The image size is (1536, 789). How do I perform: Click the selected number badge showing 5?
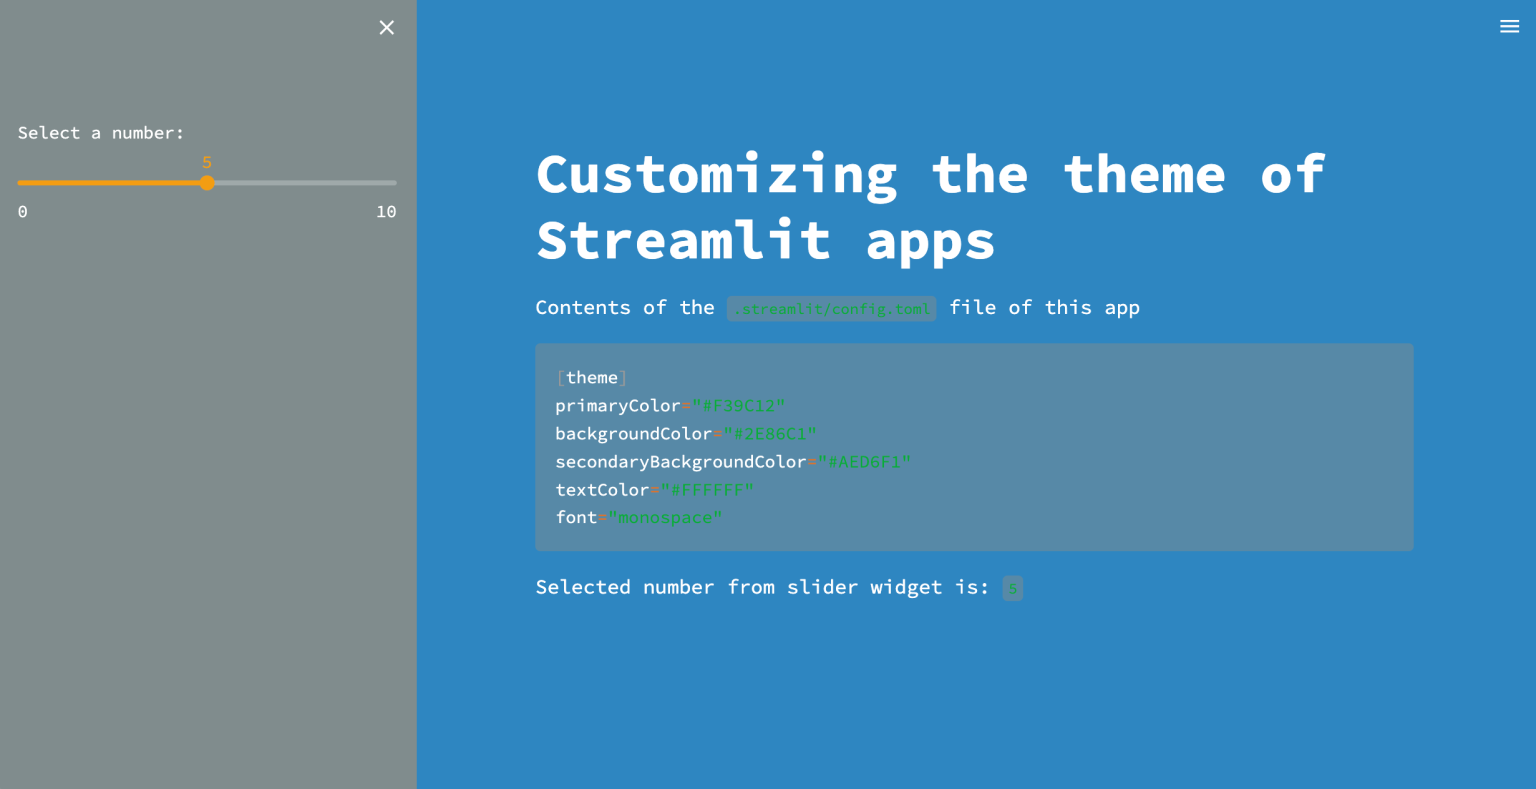1012,588
